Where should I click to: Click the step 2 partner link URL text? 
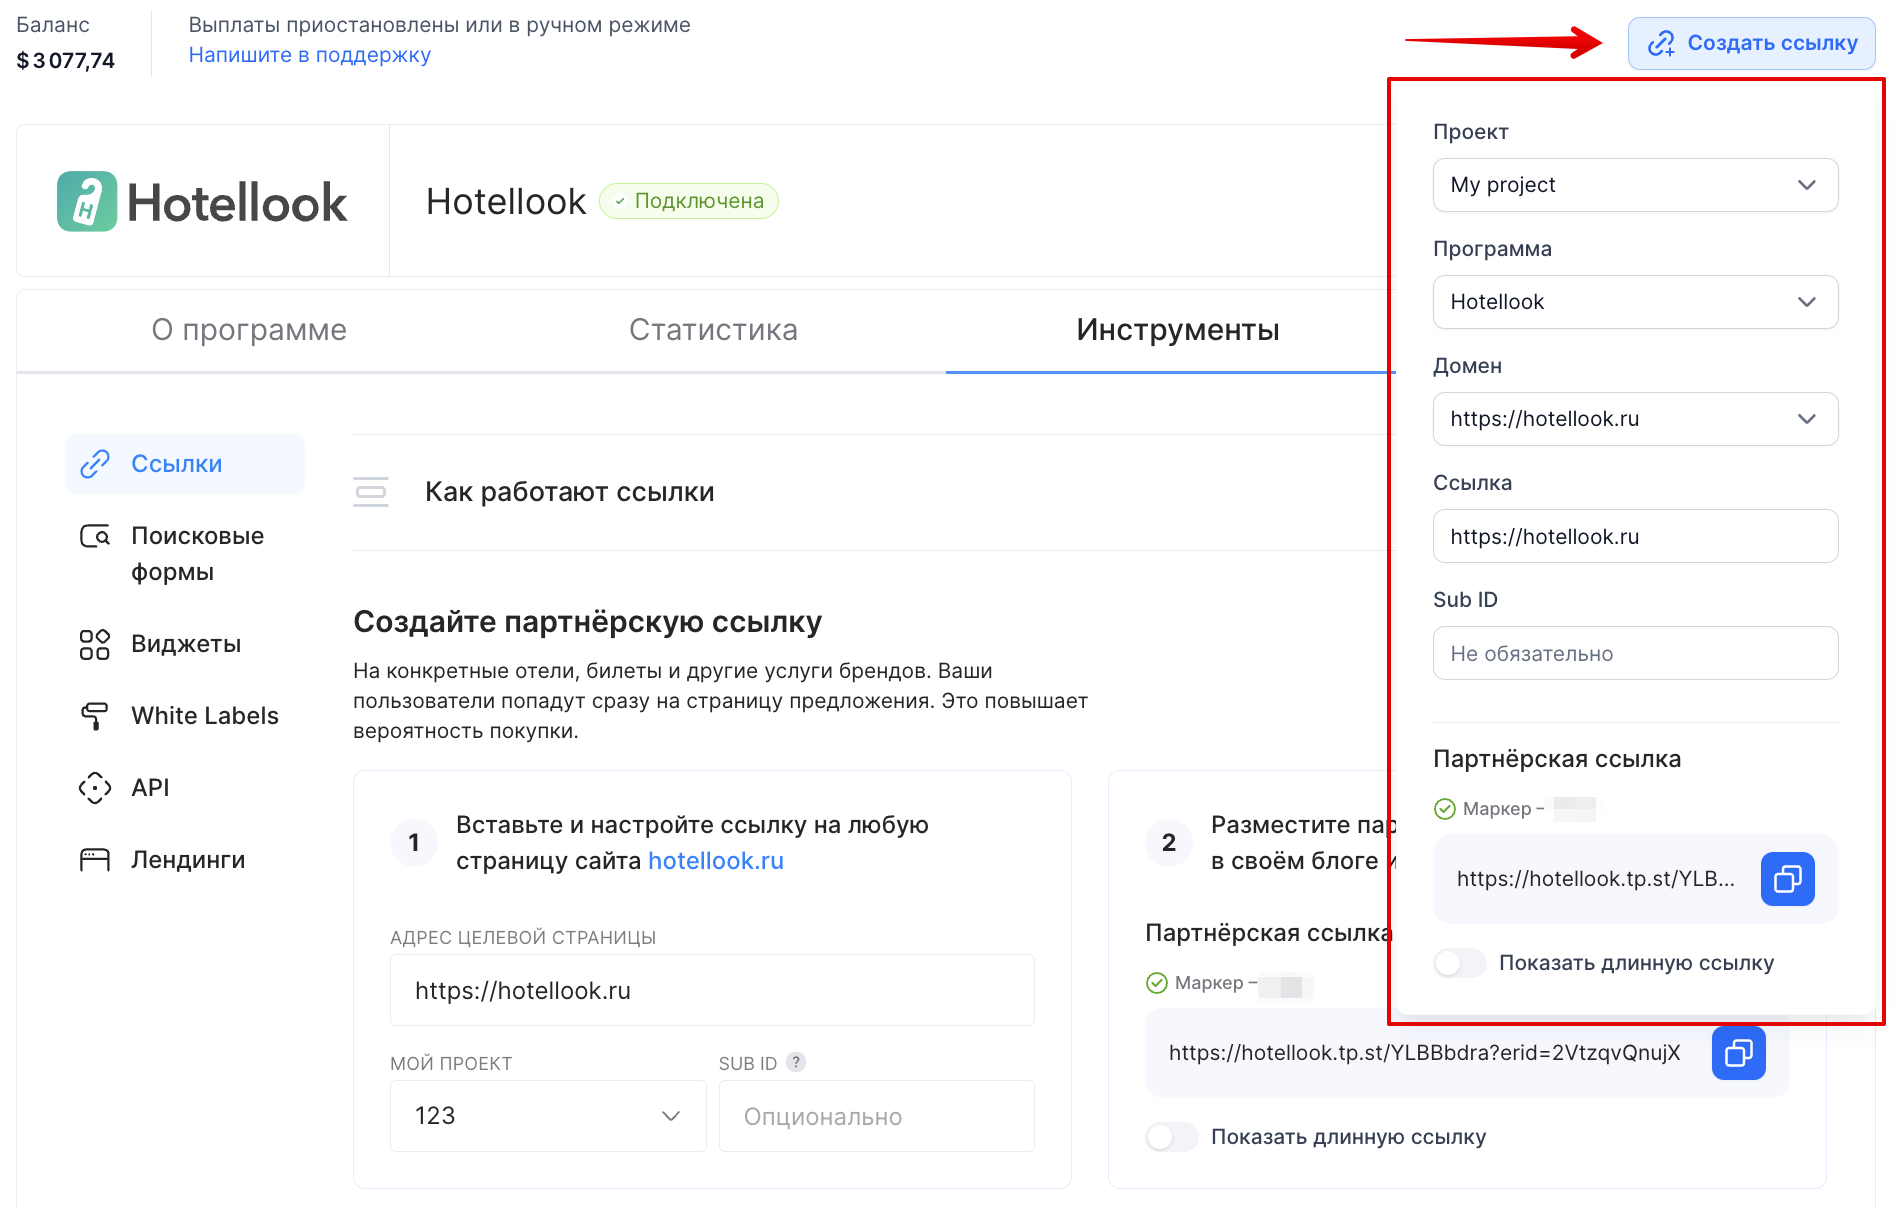point(1424,1053)
